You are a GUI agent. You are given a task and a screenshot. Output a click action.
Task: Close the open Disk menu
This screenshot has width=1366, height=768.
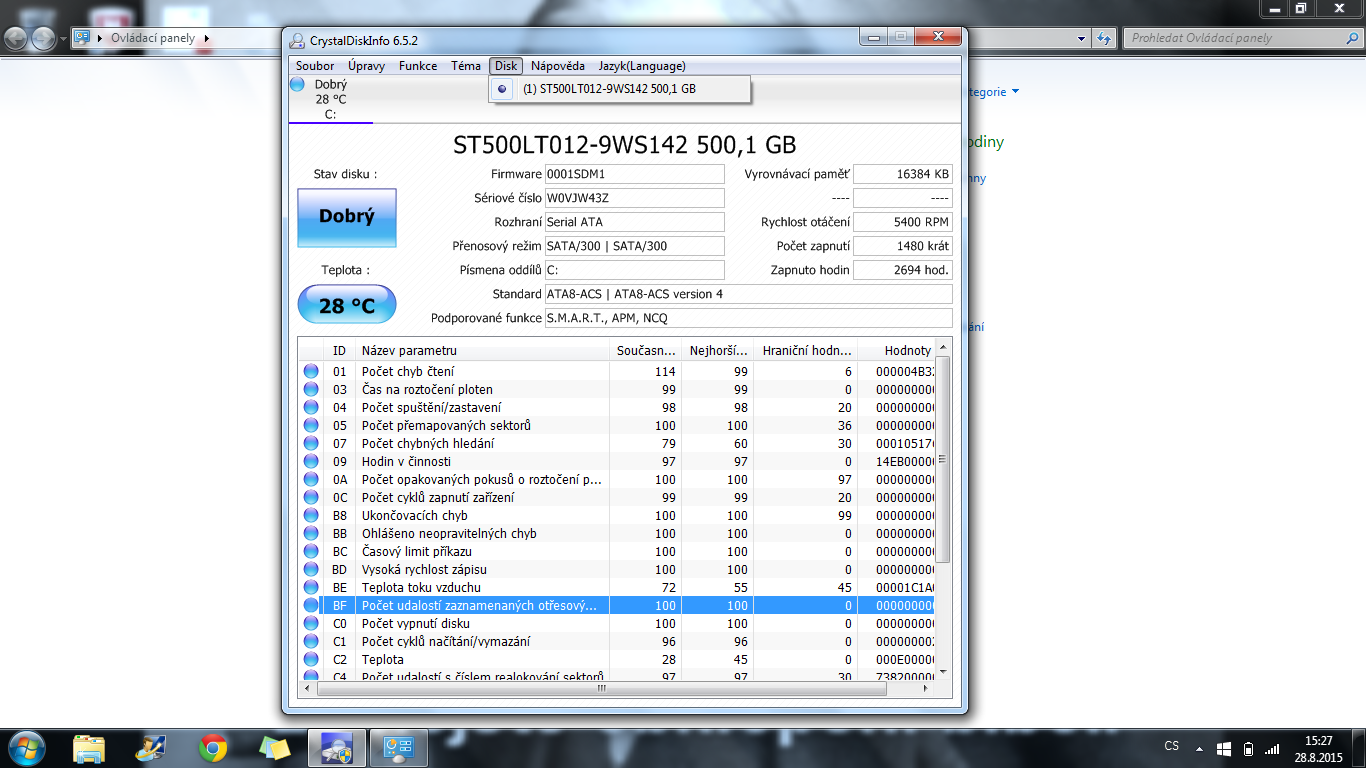506,66
